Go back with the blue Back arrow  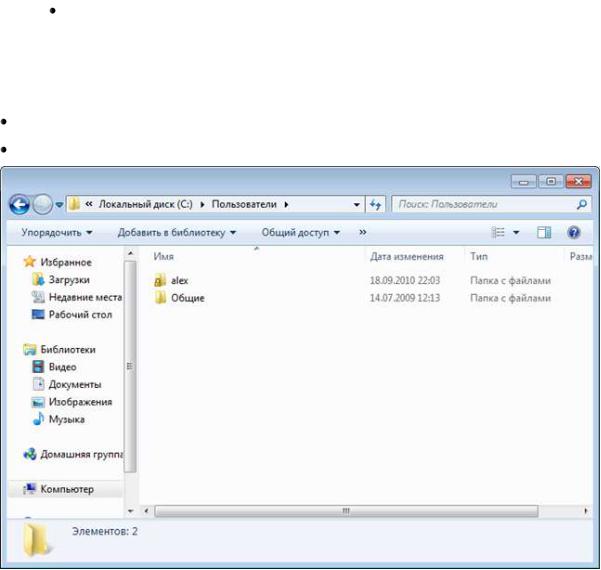click(x=19, y=204)
